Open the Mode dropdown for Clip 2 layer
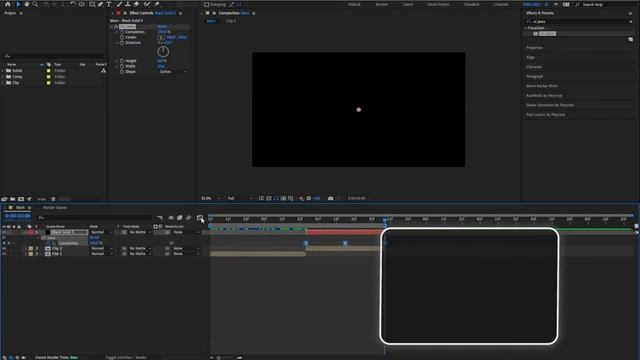 coord(102,248)
